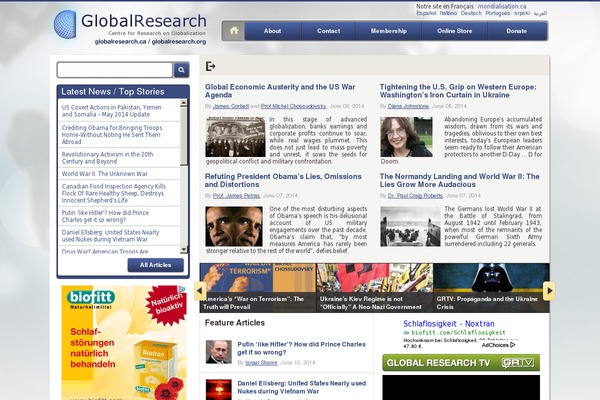600x400 pixels.
Task: Click the scroll up arrow in Latest News
Action: click(184, 103)
